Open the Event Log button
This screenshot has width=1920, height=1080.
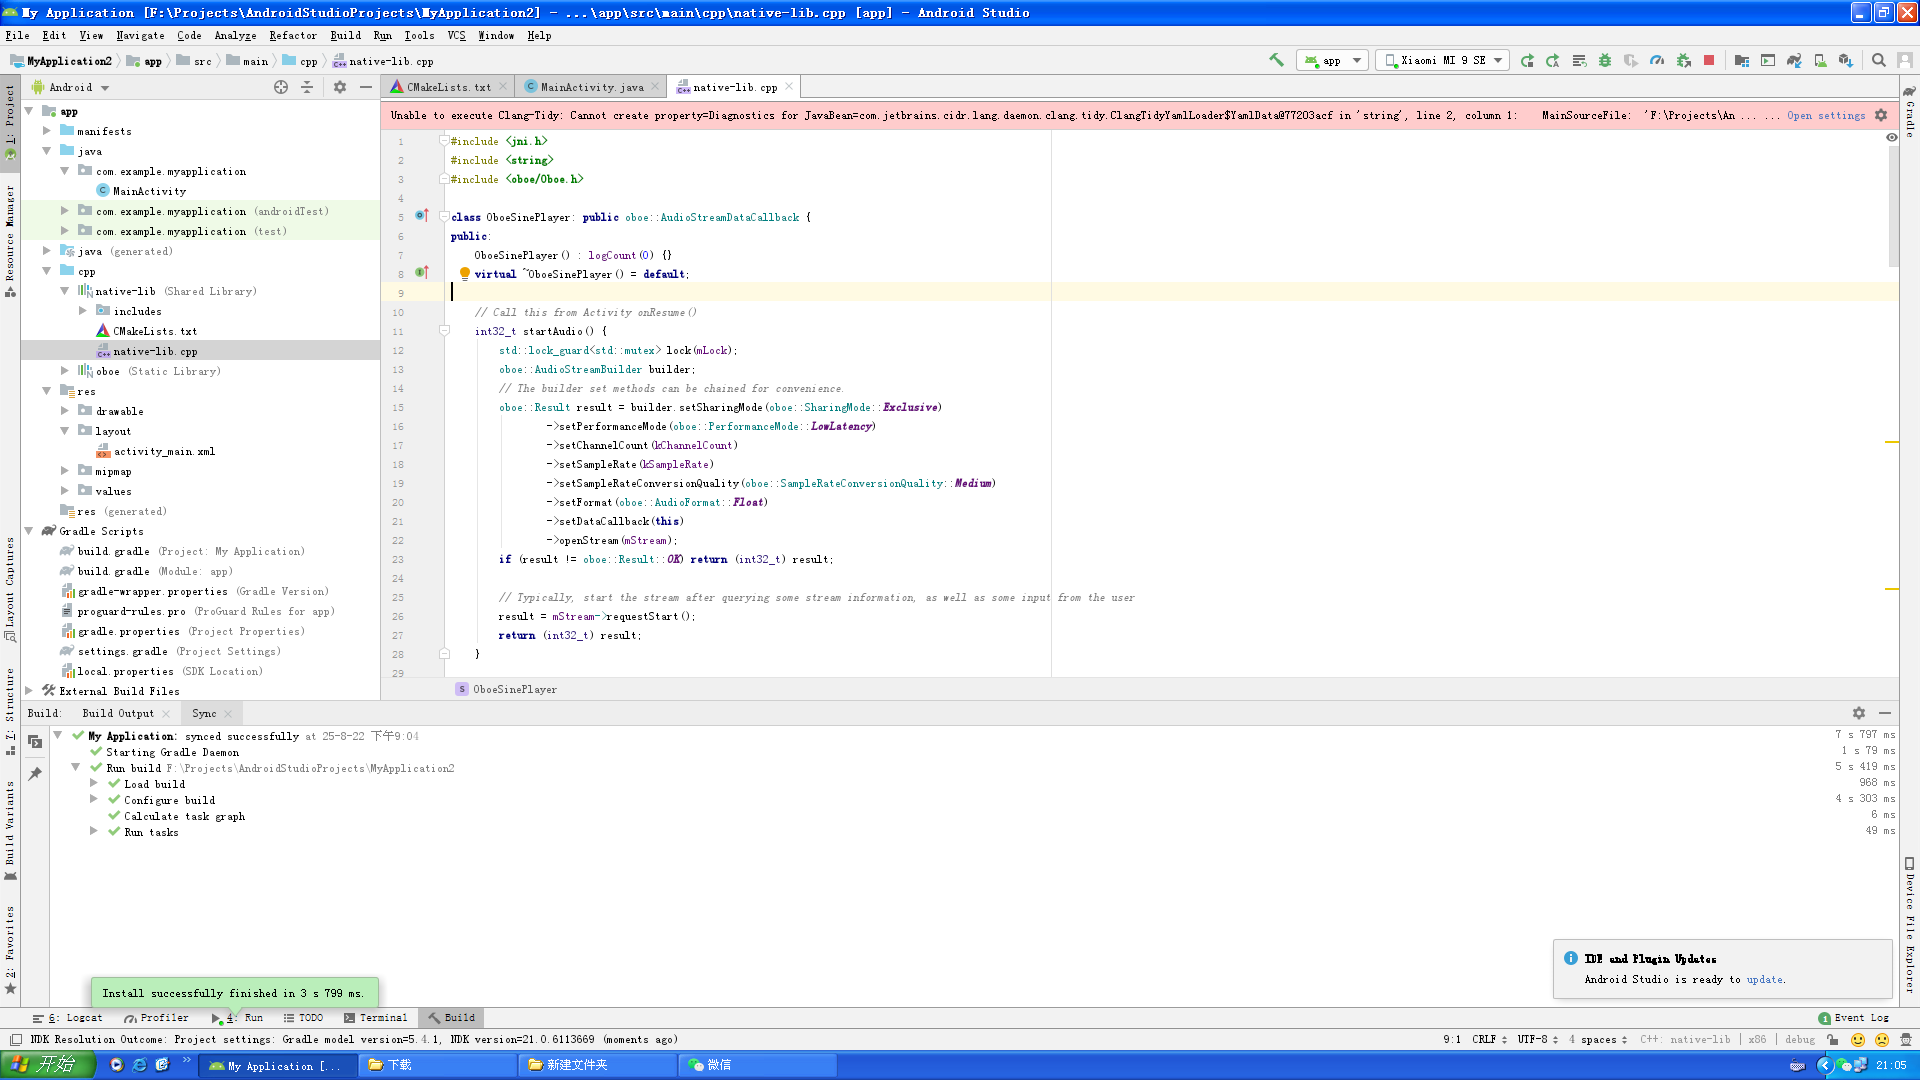click(1853, 1018)
